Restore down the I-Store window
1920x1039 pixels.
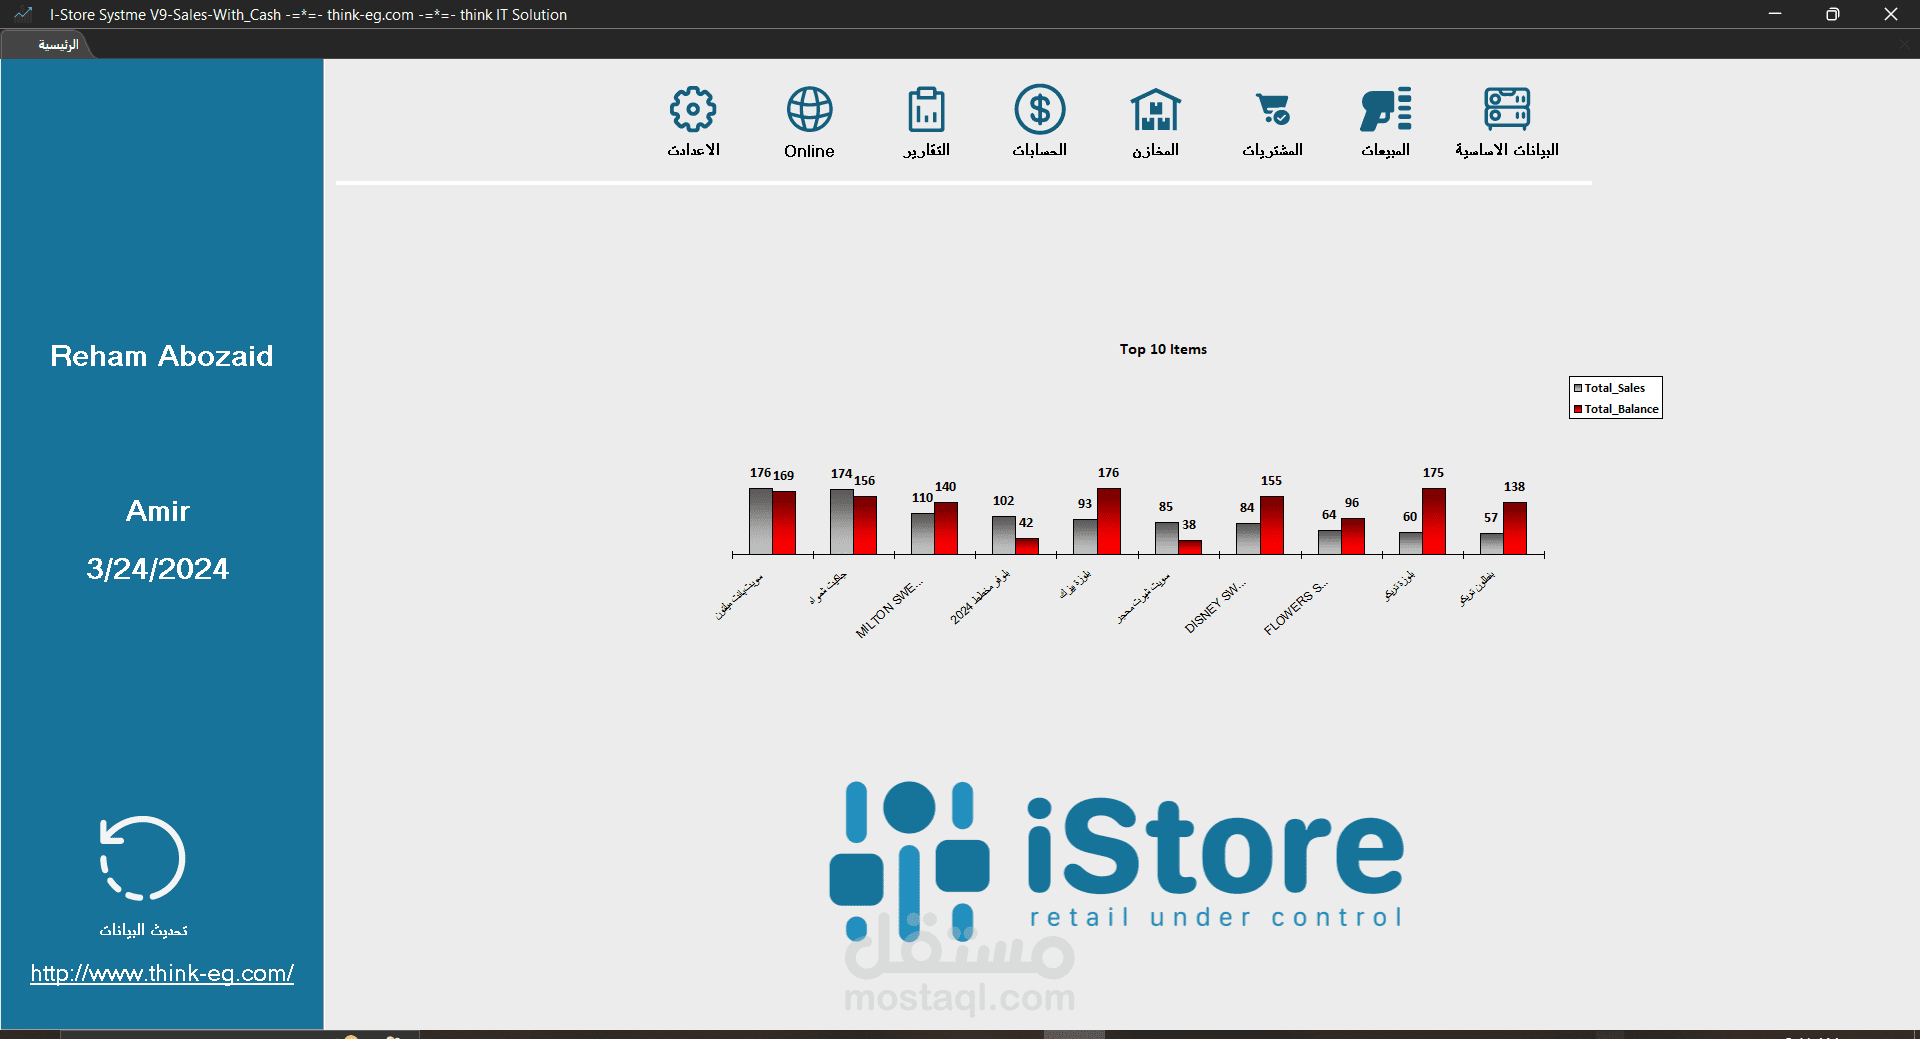coord(1833,14)
